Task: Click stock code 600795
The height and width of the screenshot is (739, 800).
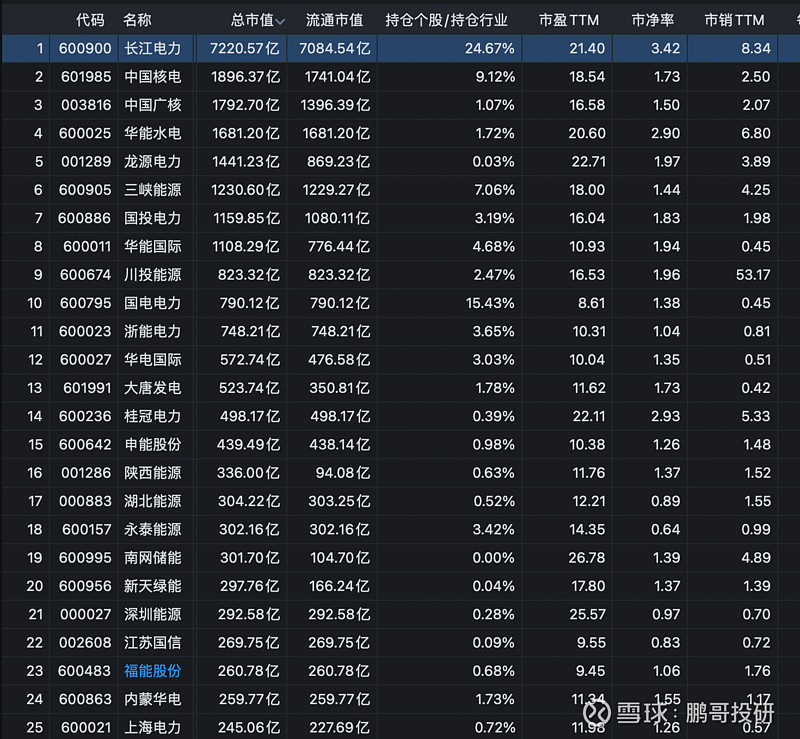Action: tap(85, 303)
